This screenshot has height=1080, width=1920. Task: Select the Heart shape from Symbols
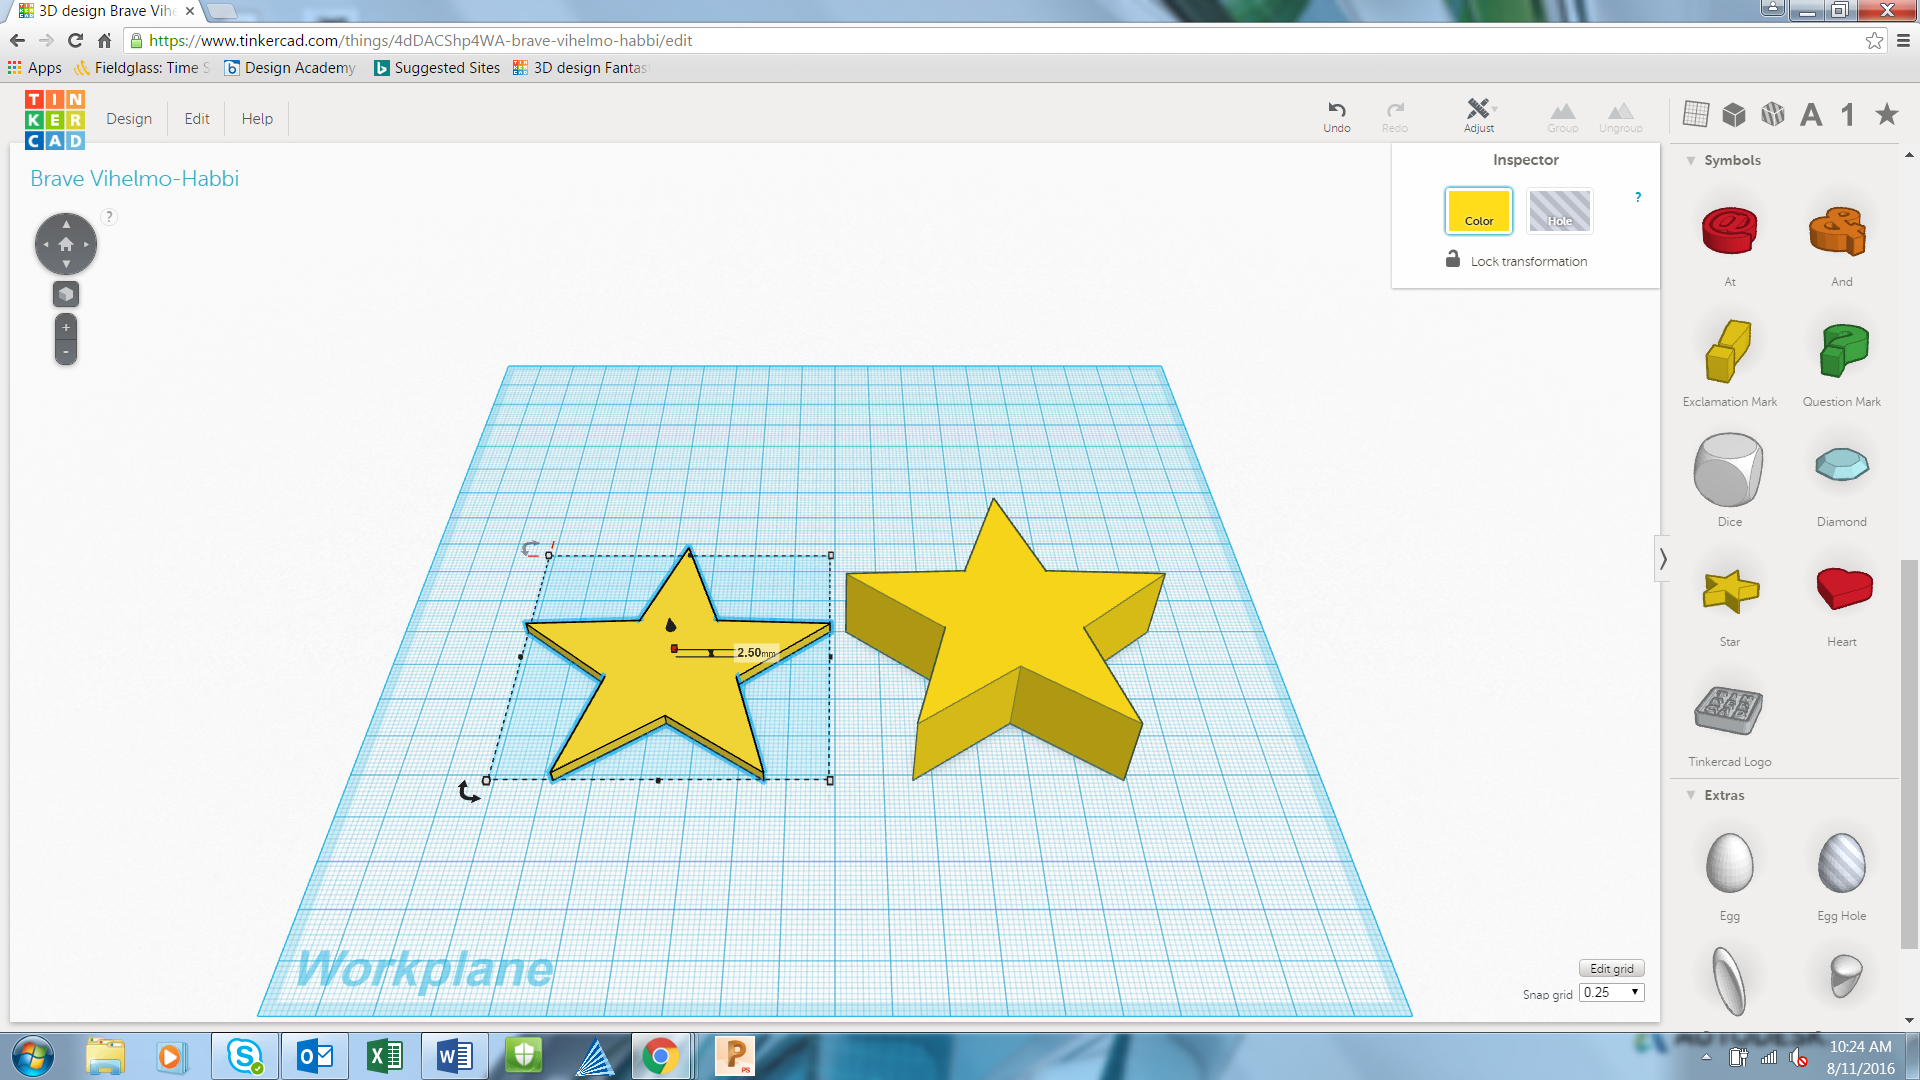pyautogui.click(x=1842, y=589)
